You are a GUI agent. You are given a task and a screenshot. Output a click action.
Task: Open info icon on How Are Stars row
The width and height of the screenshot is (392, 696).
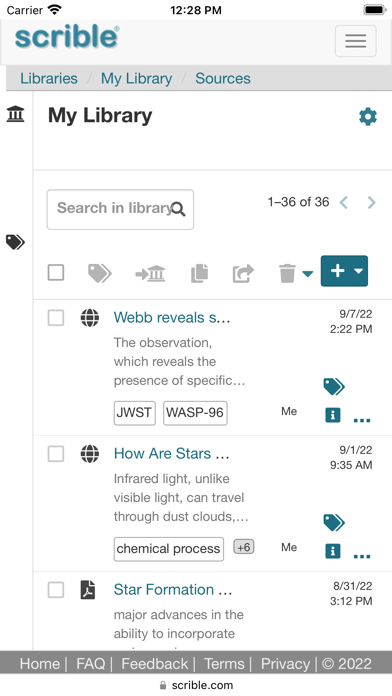click(333, 551)
